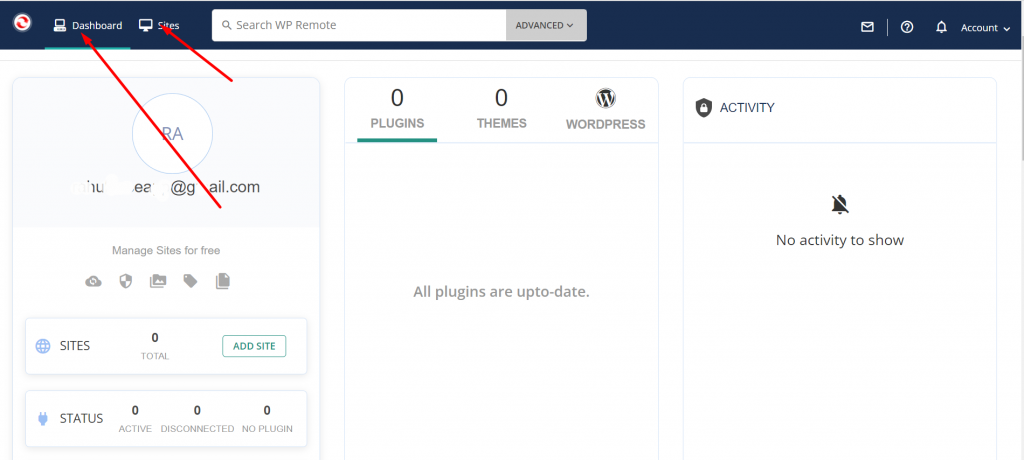Click the ACTIVE status count
The image size is (1024, 460).
135,418
